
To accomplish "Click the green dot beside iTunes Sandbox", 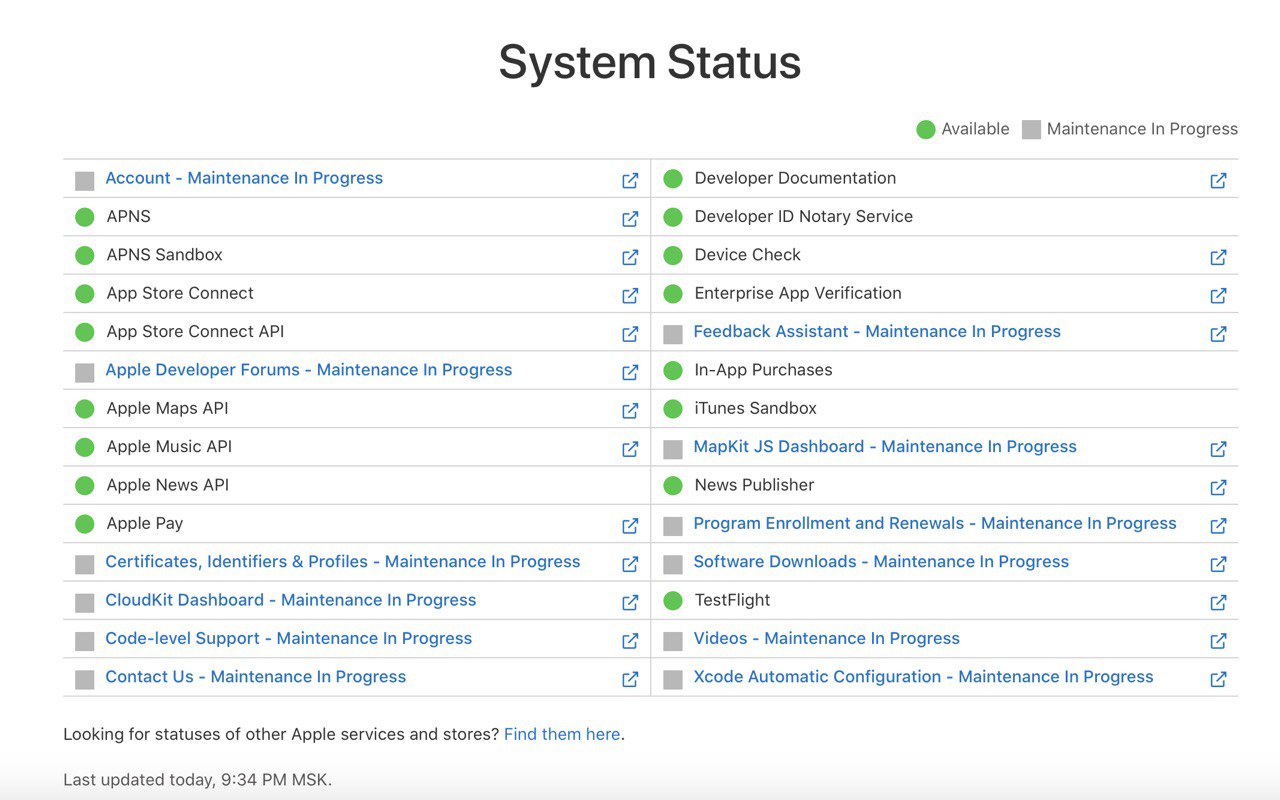I will coord(673,409).
